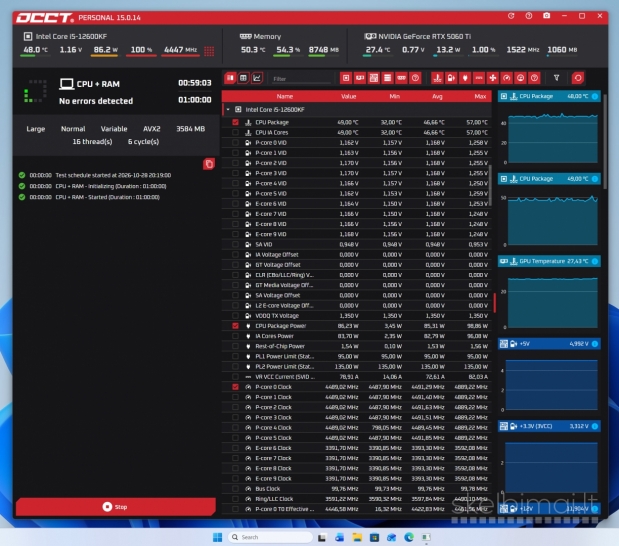Click the refresh icon in title bar
619x546 pixels.
[x=511, y=16]
